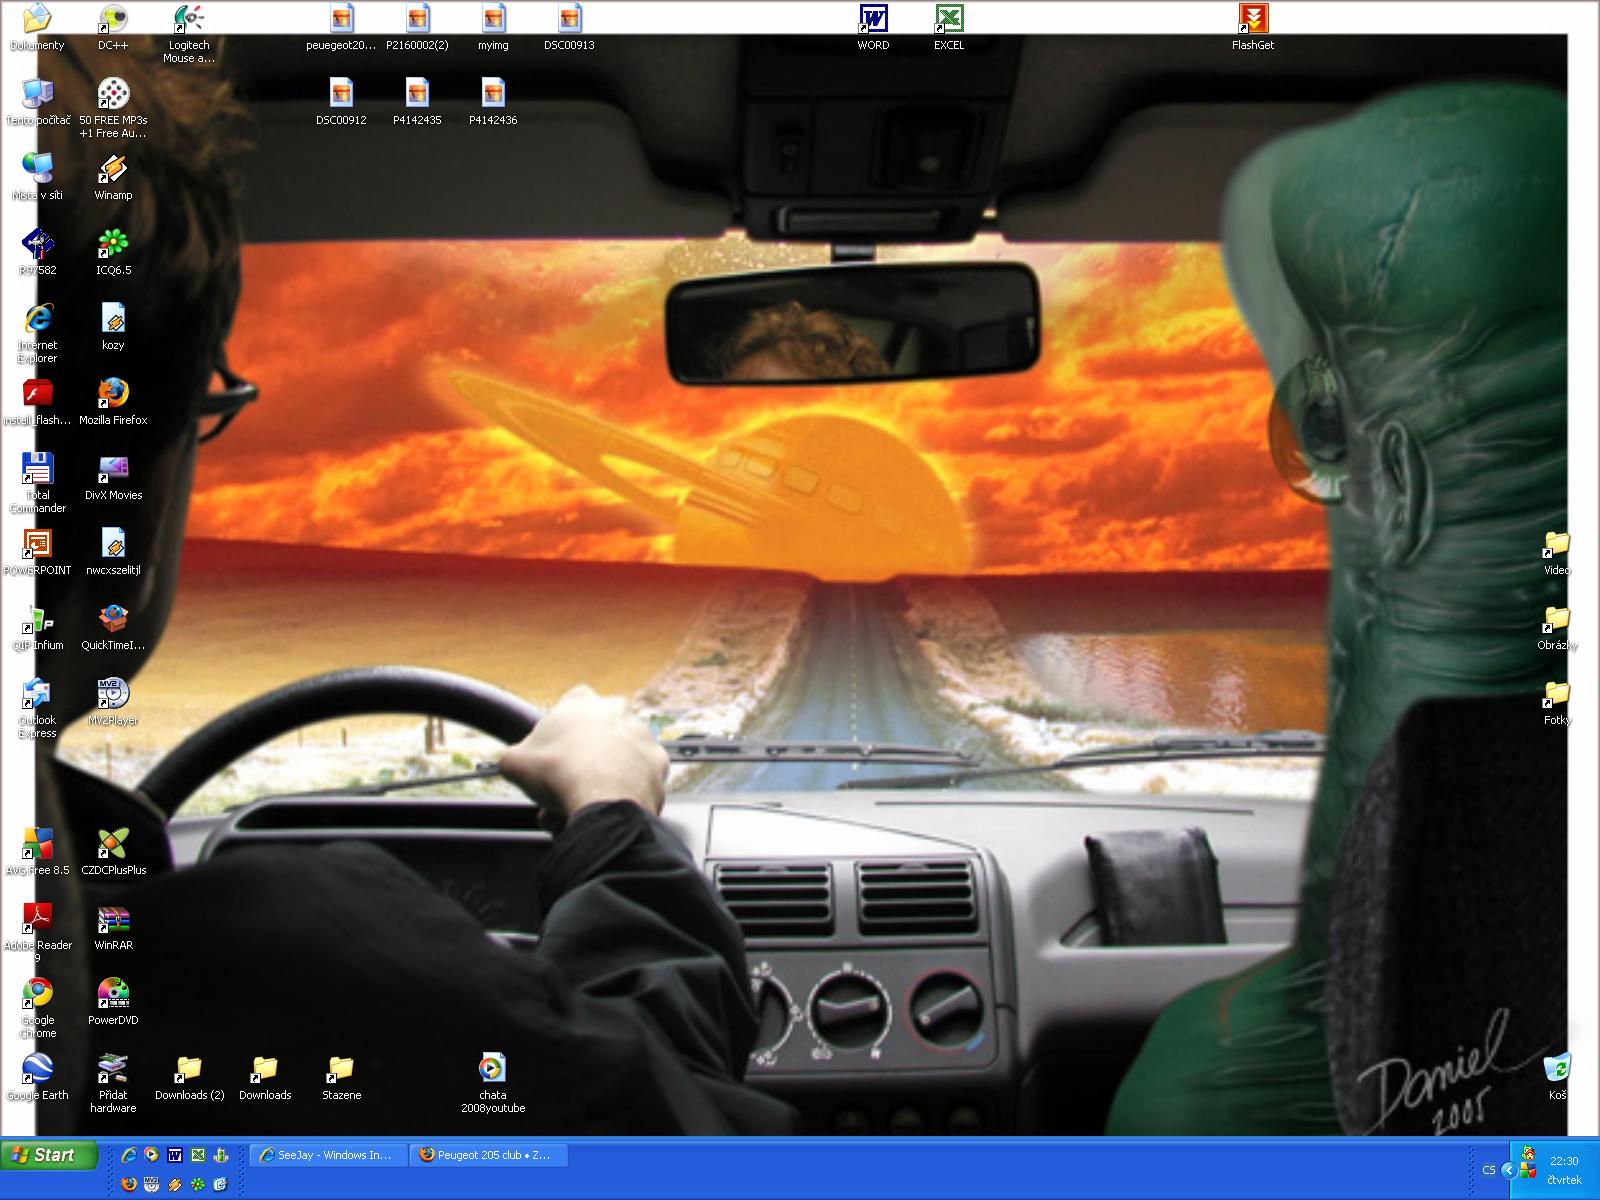
Task: Open the DivX Movies desktop shortcut
Action: tap(113, 469)
